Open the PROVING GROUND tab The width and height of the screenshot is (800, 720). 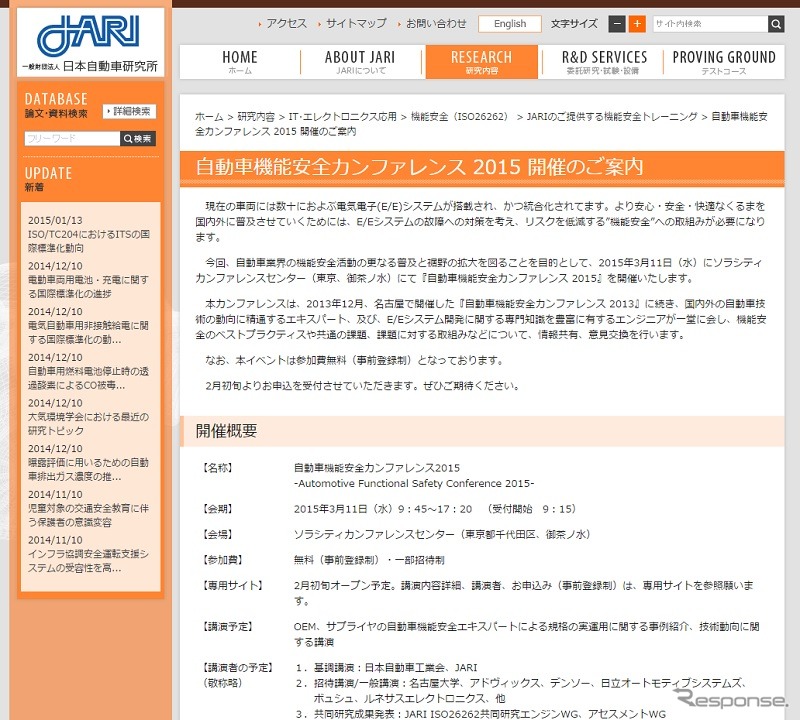click(x=723, y=62)
